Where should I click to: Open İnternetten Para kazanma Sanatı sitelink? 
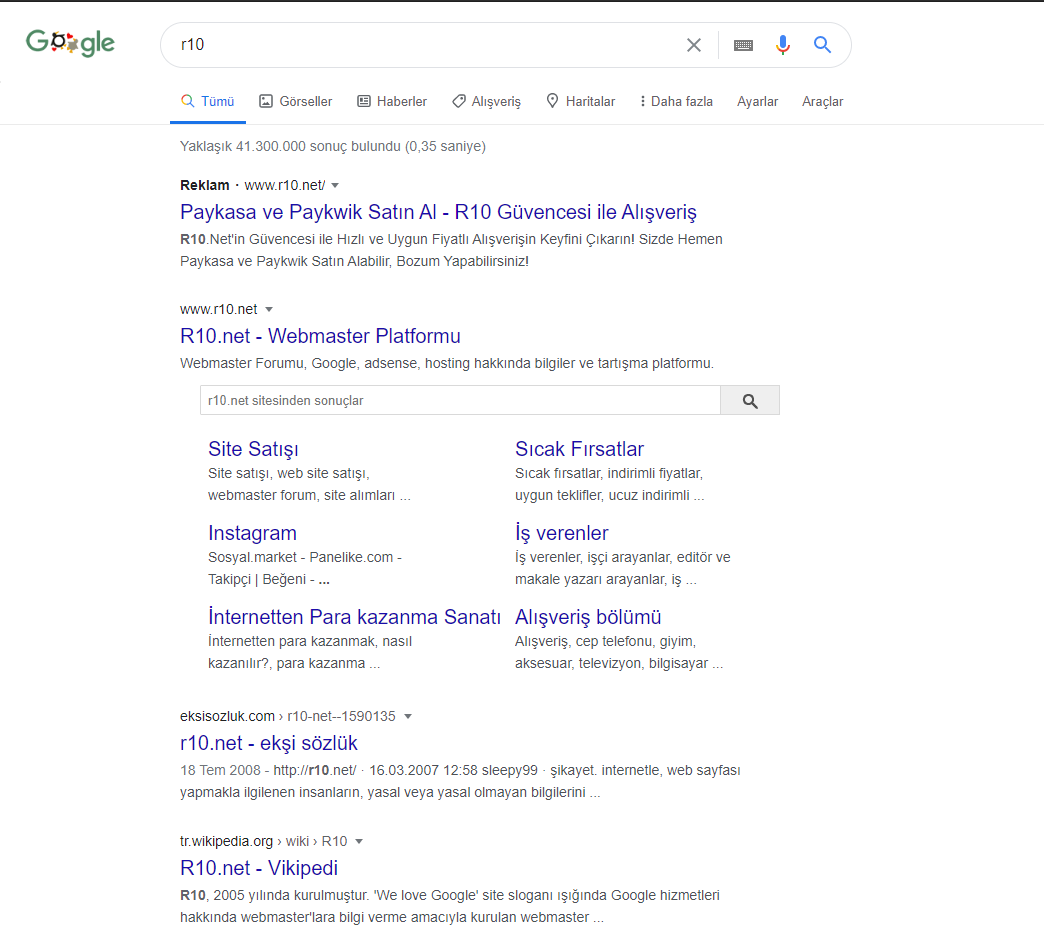(354, 617)
